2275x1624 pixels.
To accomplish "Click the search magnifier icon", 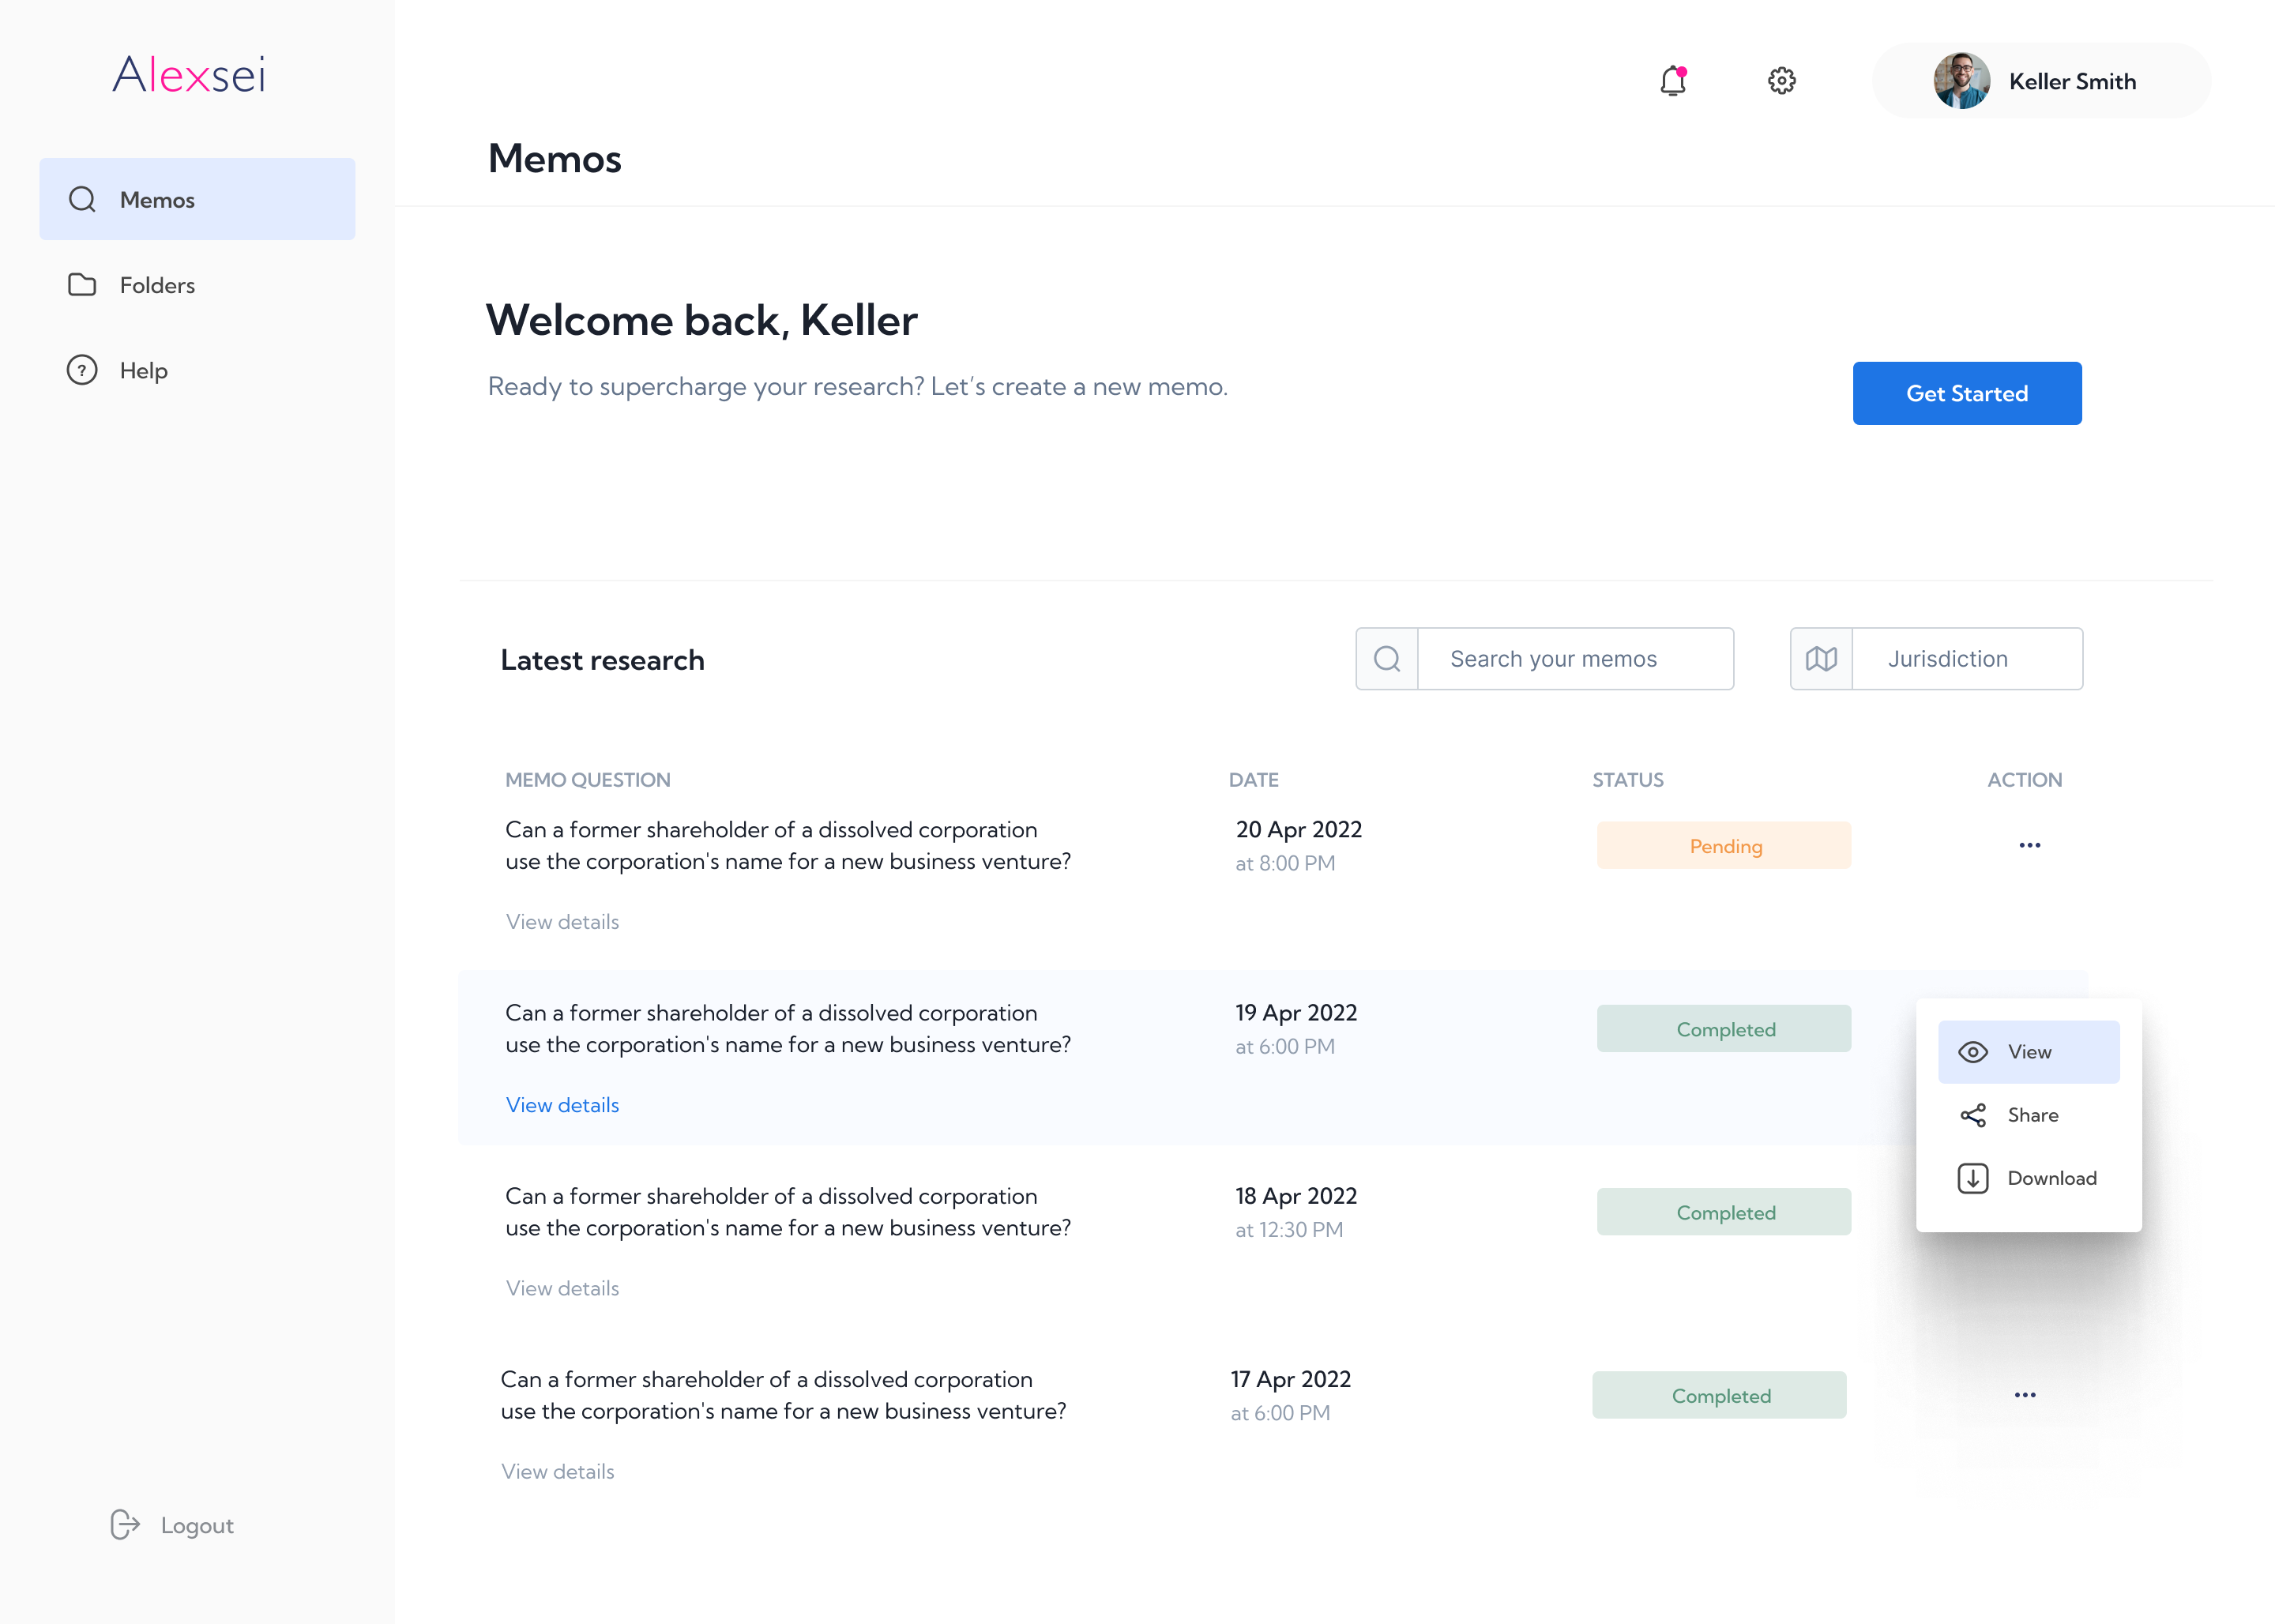I will coord(1387,659).
